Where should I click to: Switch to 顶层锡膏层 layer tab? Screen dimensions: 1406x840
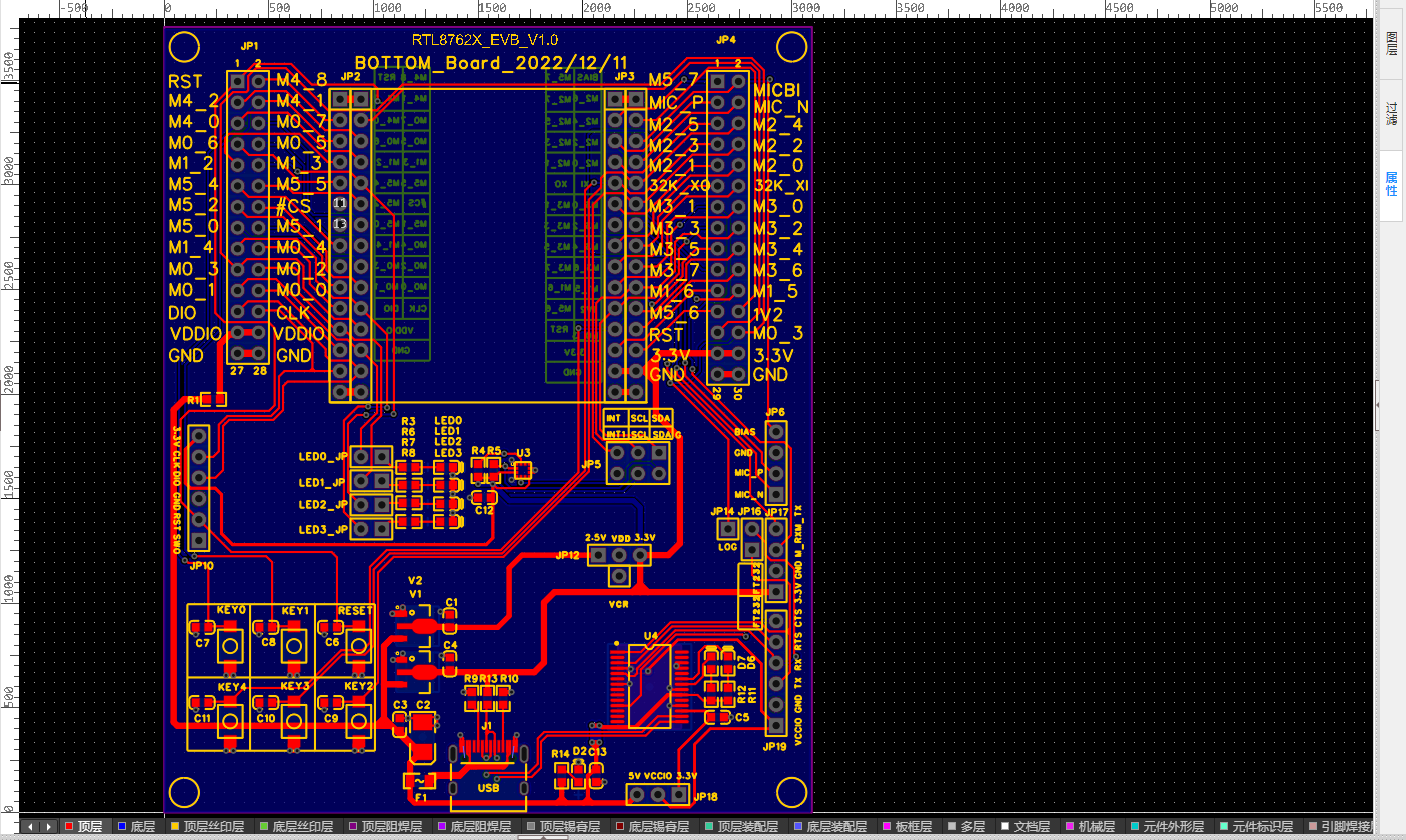click(x=563, y=827)
